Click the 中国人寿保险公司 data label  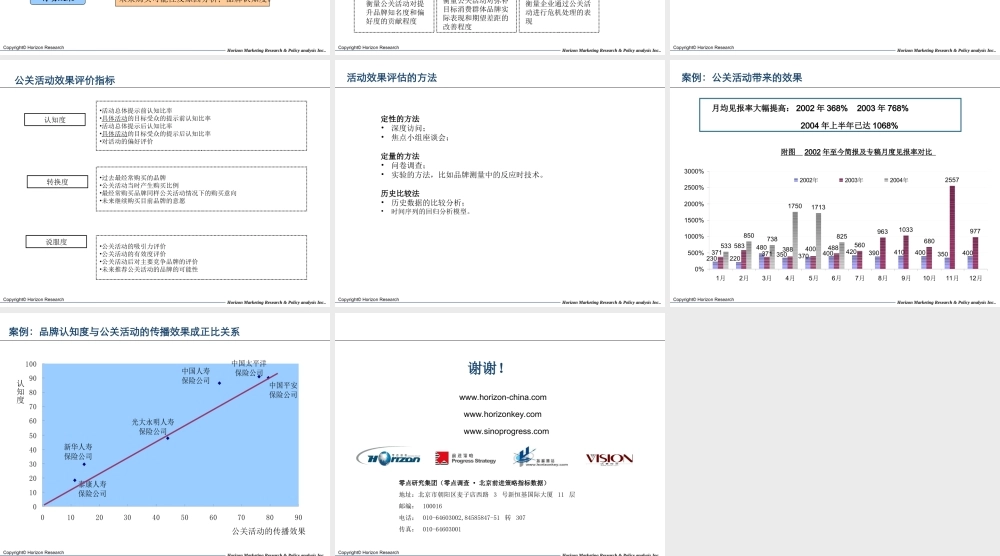(196, 376)
